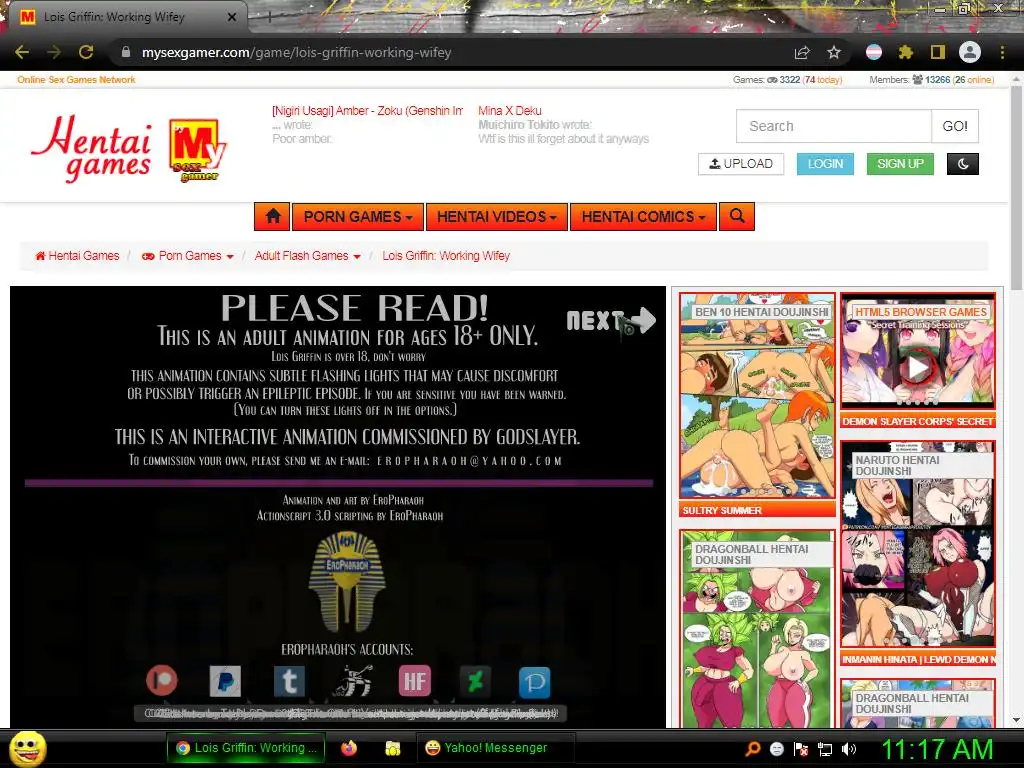Open the Mina X Deku comment link
The height and width of the screenshot is (768, 1024).
click(x=509, y=110)
